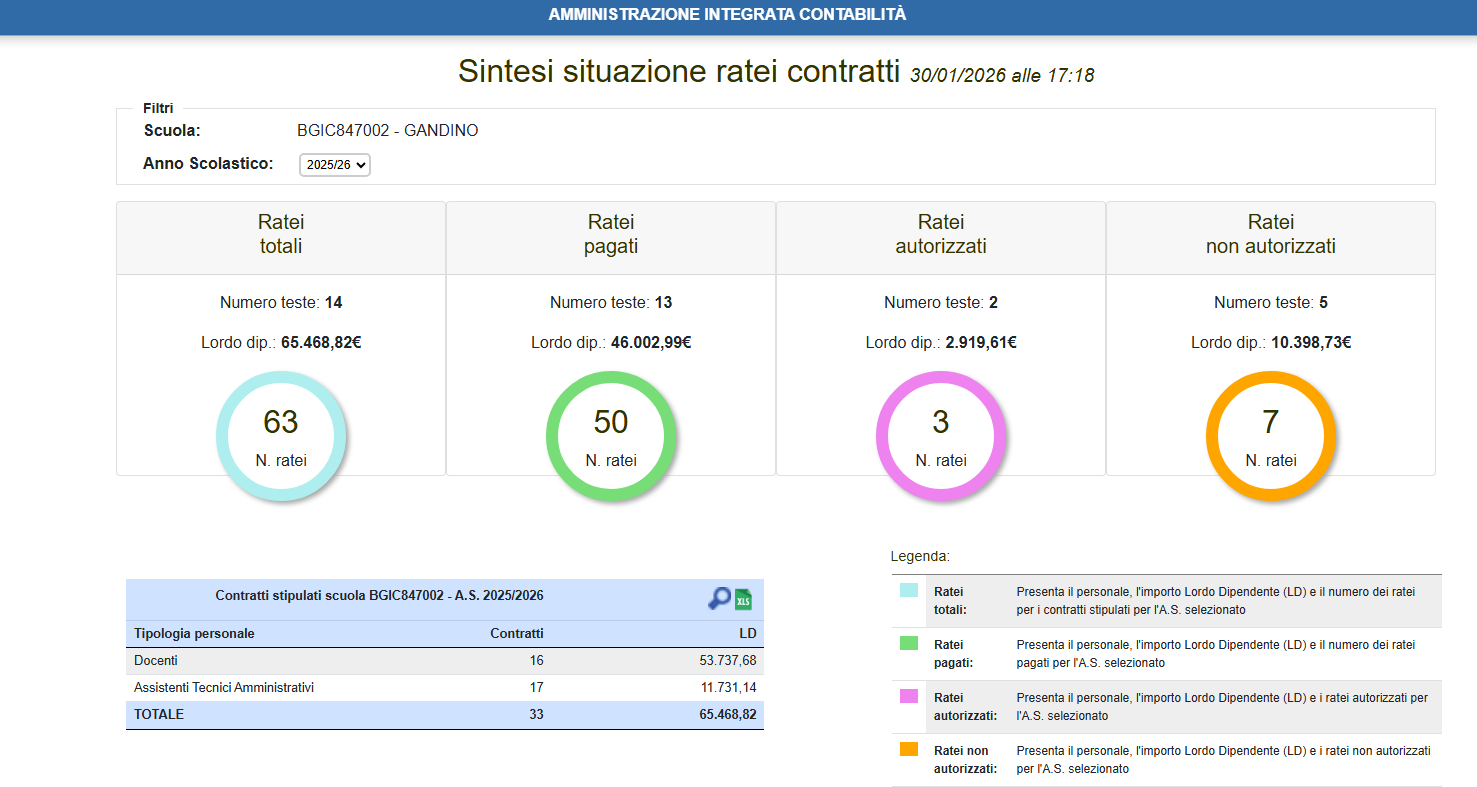This screenshot has height=787, width=1477.
Task: Click the cyan Ratei totali circle
Action: pos(281,436)
